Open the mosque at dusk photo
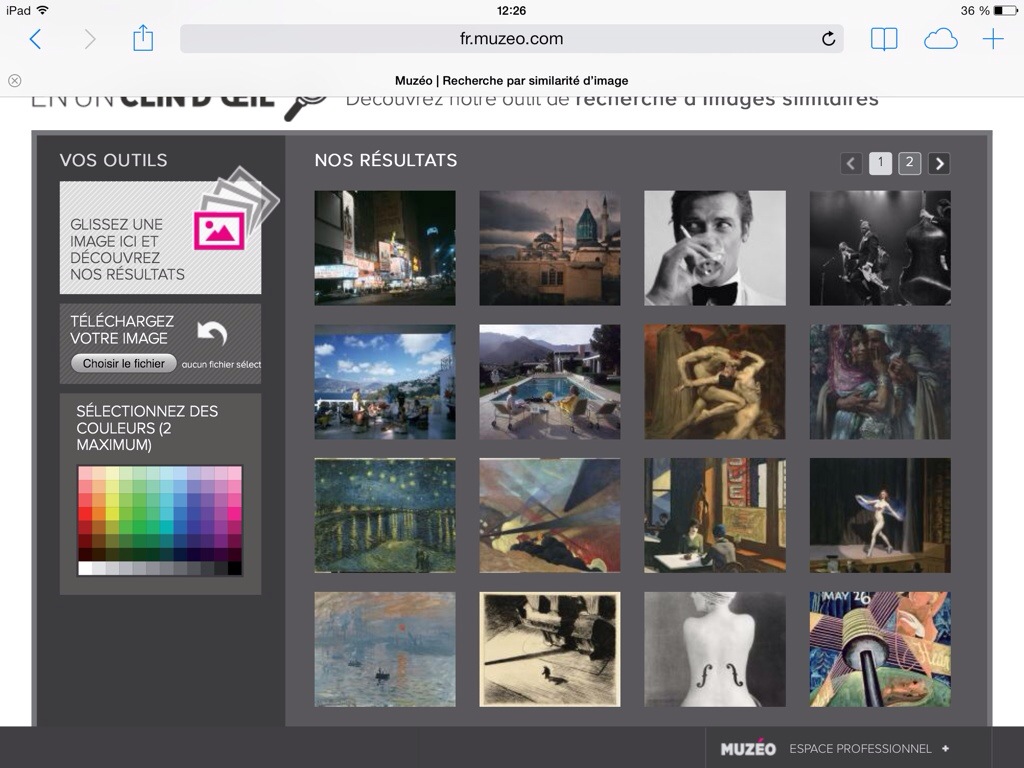The width and height of the screenshot is (1024, 768). (x=550, y=248)
